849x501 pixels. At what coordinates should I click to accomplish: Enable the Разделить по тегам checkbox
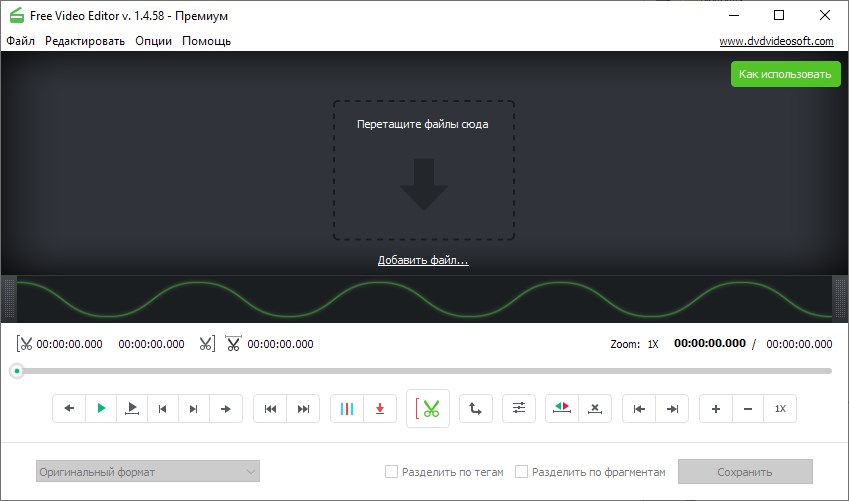coord(391,472)
